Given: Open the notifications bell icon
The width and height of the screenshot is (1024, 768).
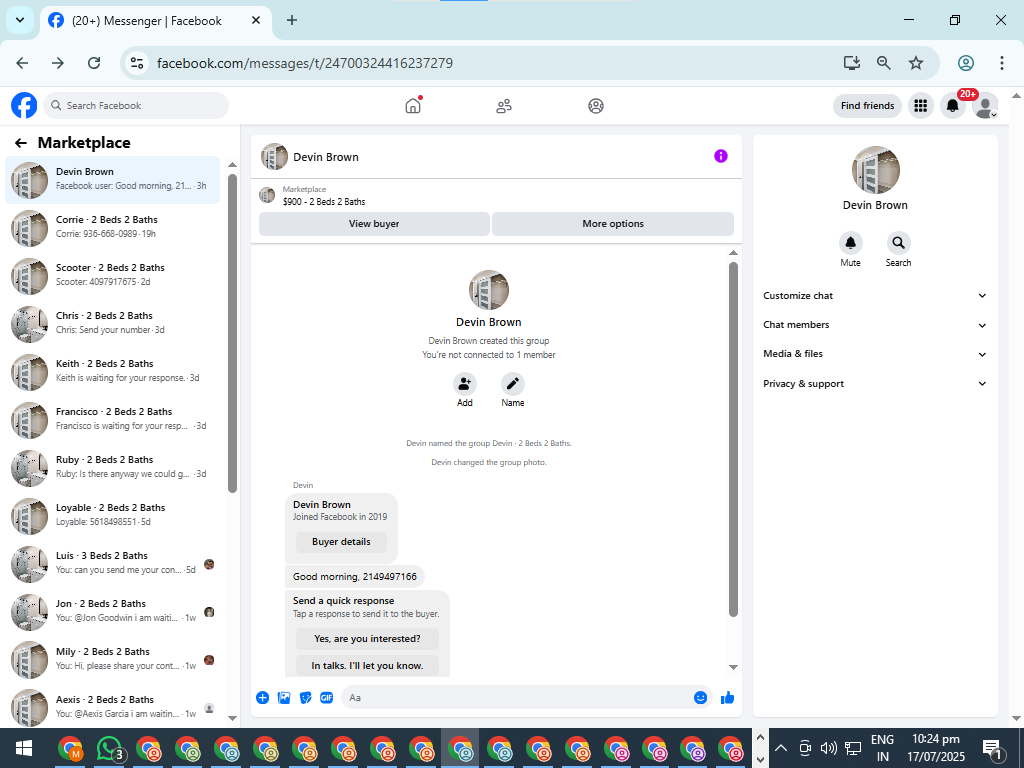Looking at the screenshot, I should coord(953,106).
